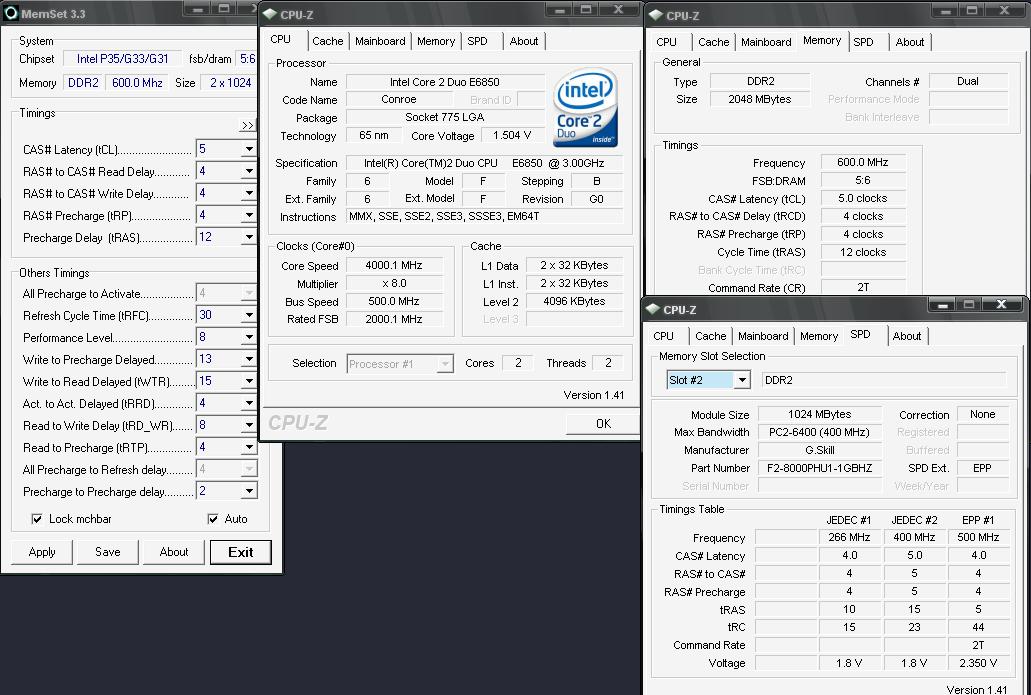
Task: Open the Precharge Delay (tRAS) dropdown
Action: click(x=248, y=238)
